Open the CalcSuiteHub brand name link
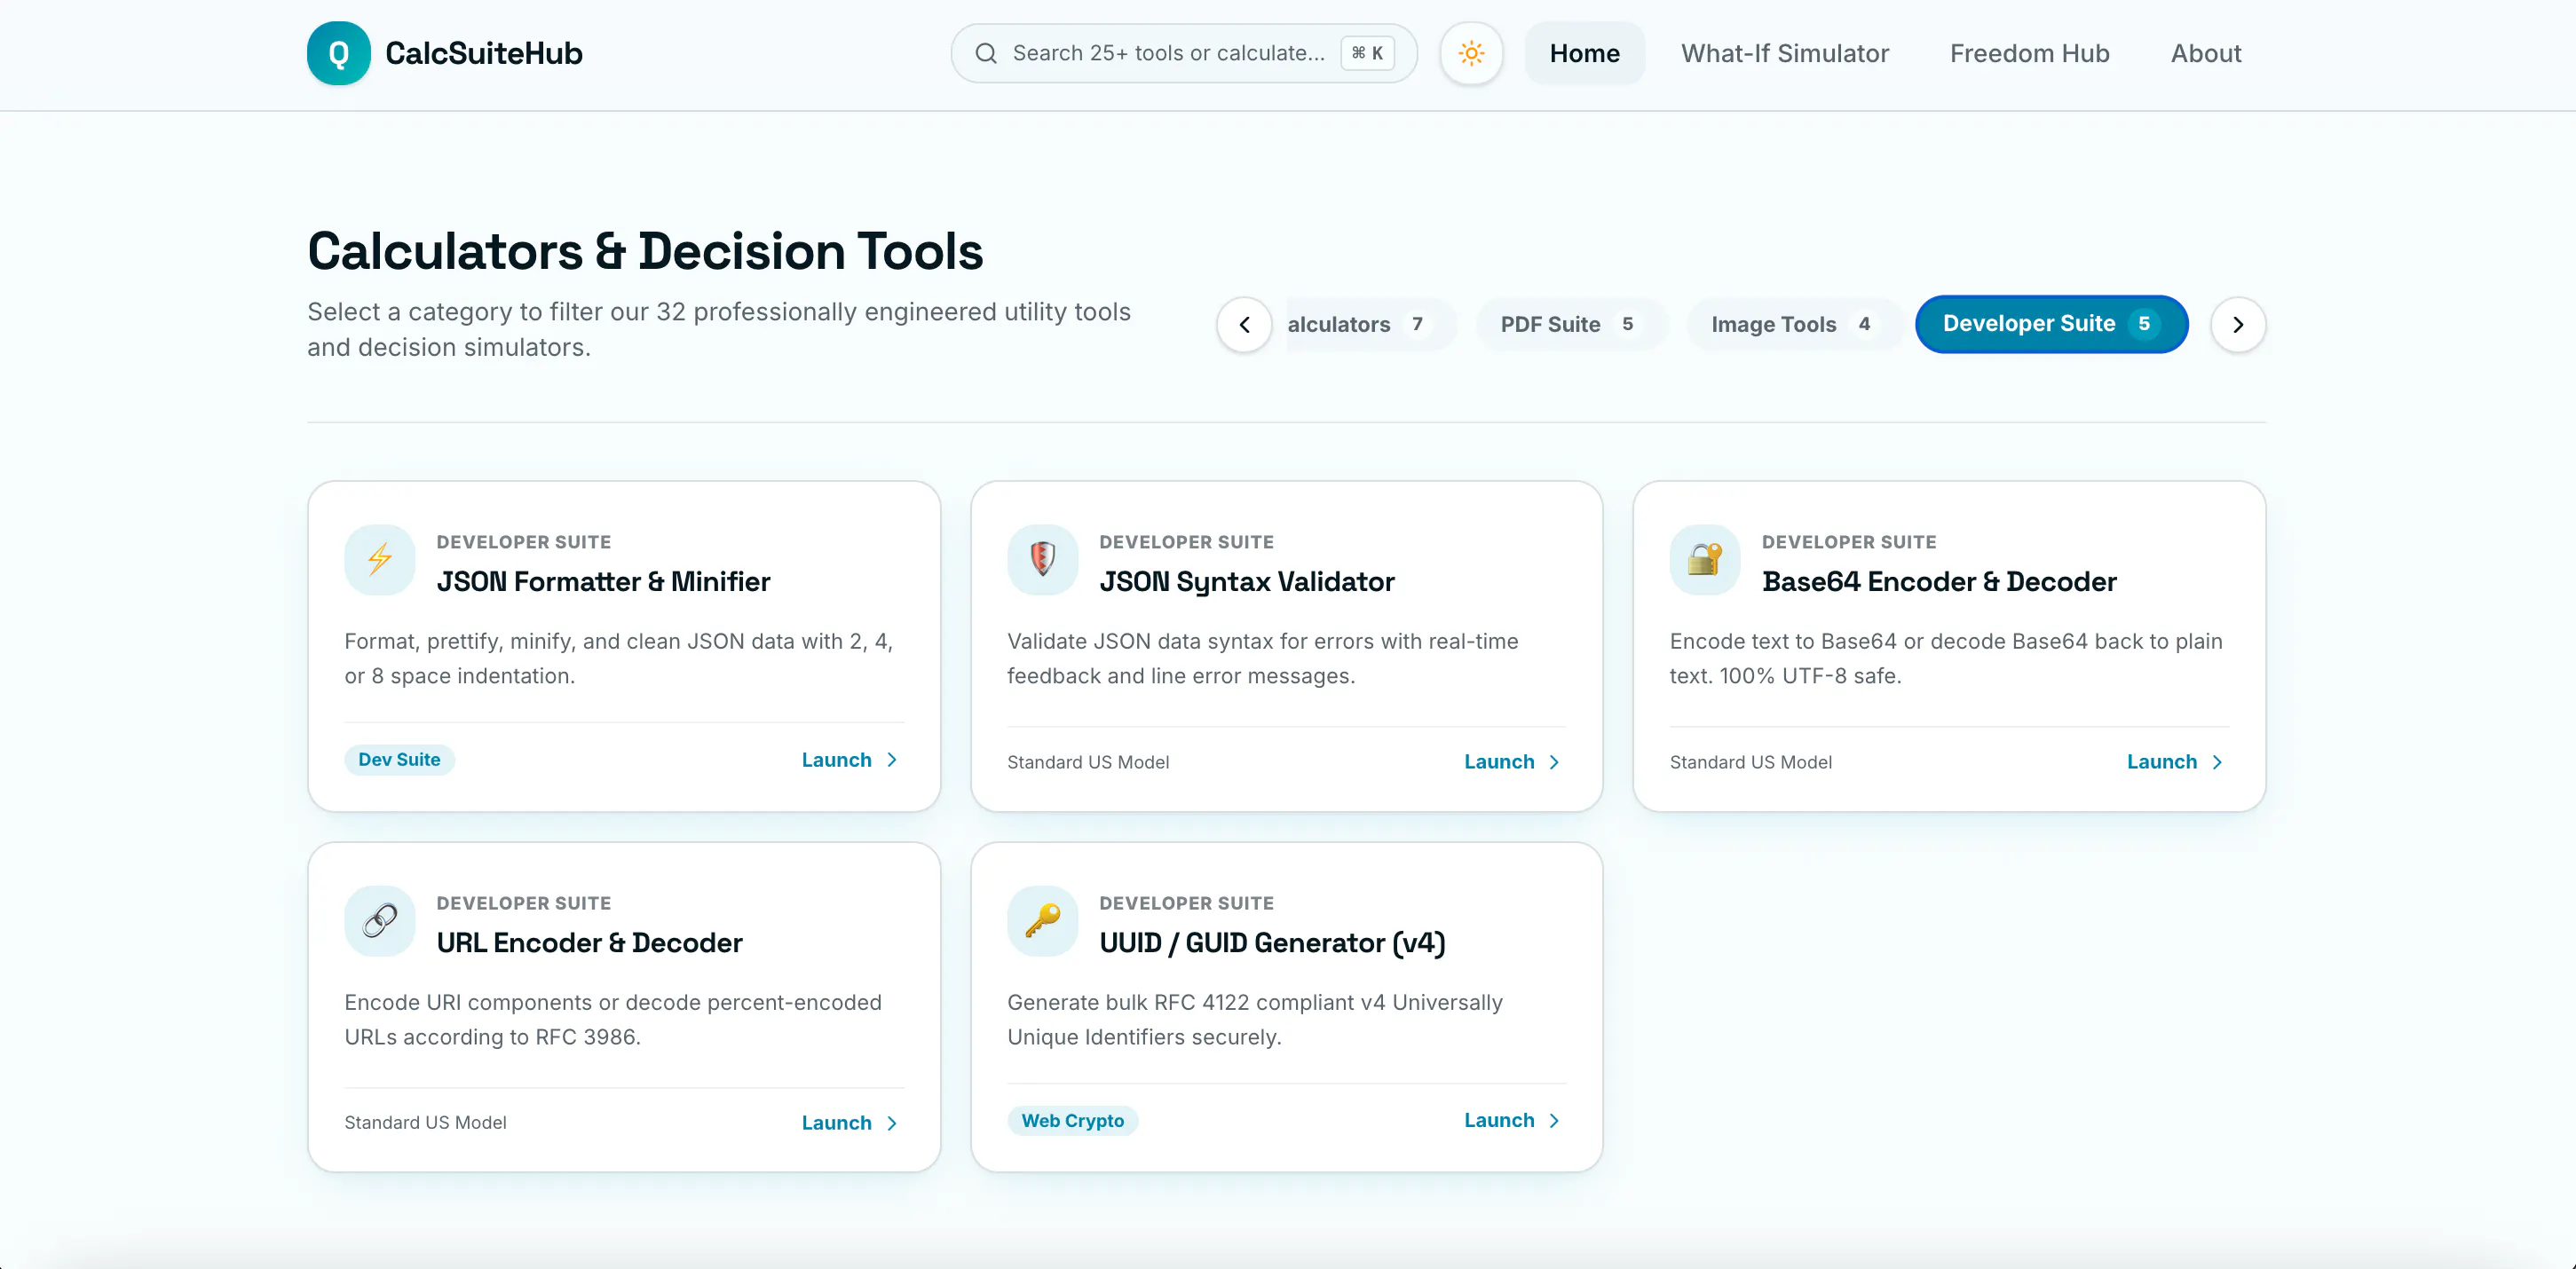Screen dimensions: 2576x1269 [483, 53]
